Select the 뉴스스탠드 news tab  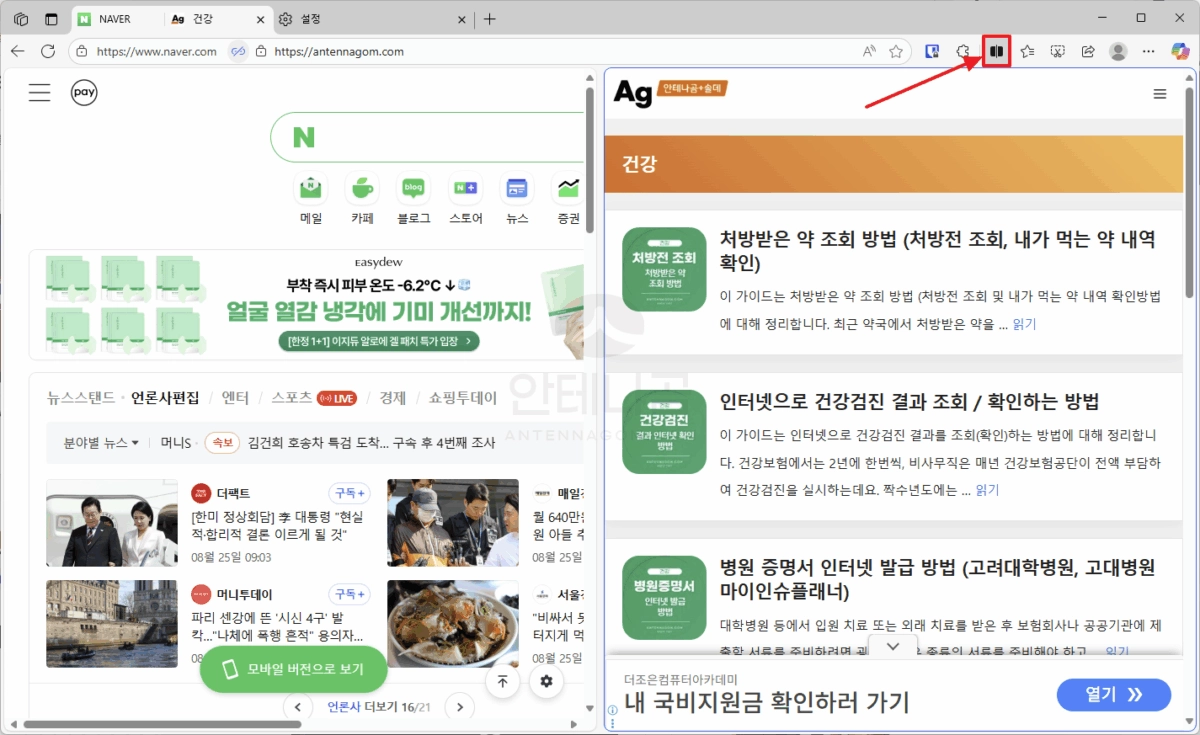81,398
